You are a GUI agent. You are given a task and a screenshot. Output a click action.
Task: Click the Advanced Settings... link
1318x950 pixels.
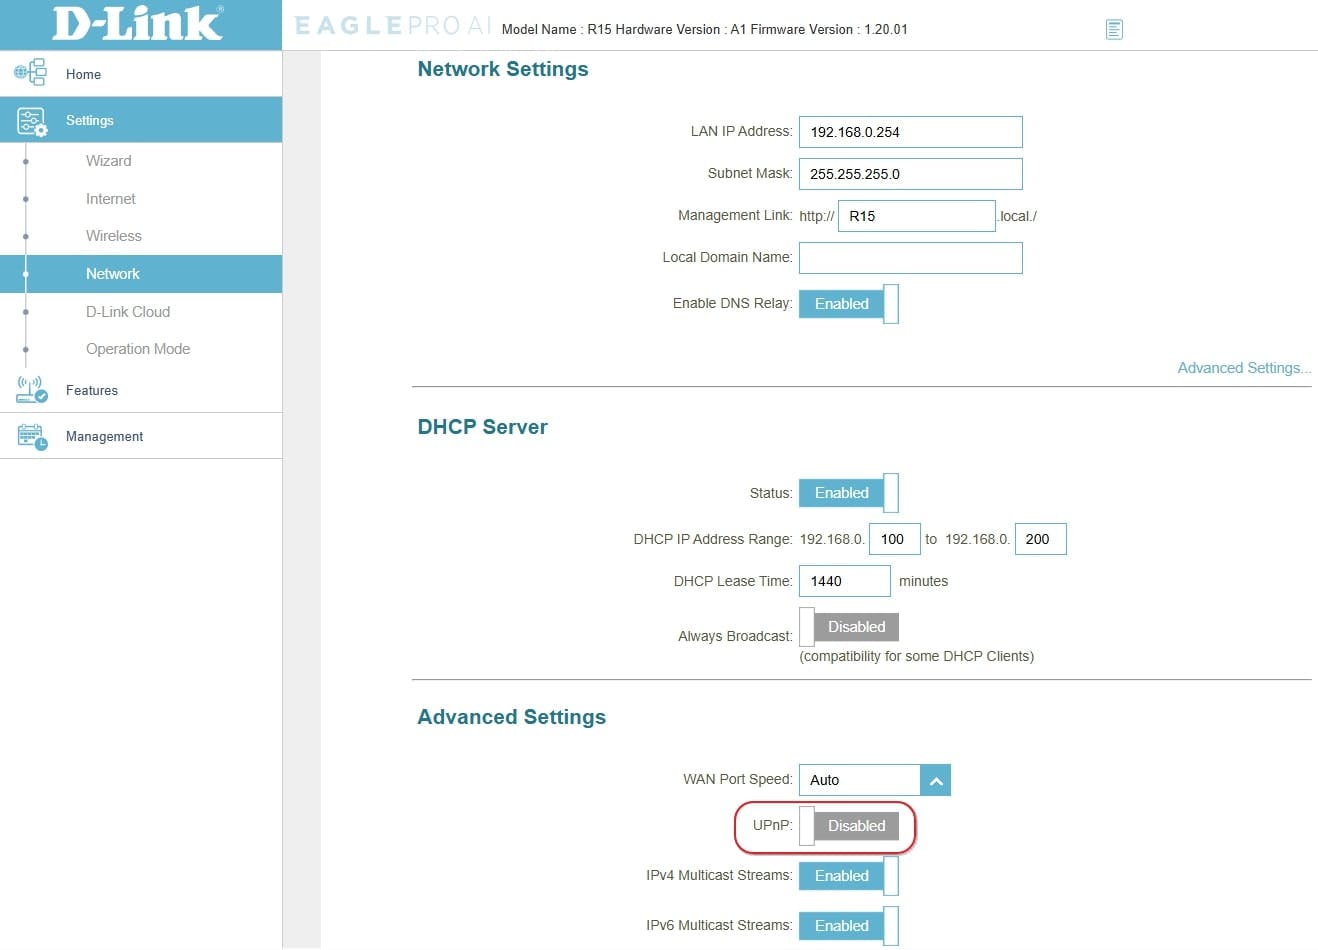coord(1244,368)
